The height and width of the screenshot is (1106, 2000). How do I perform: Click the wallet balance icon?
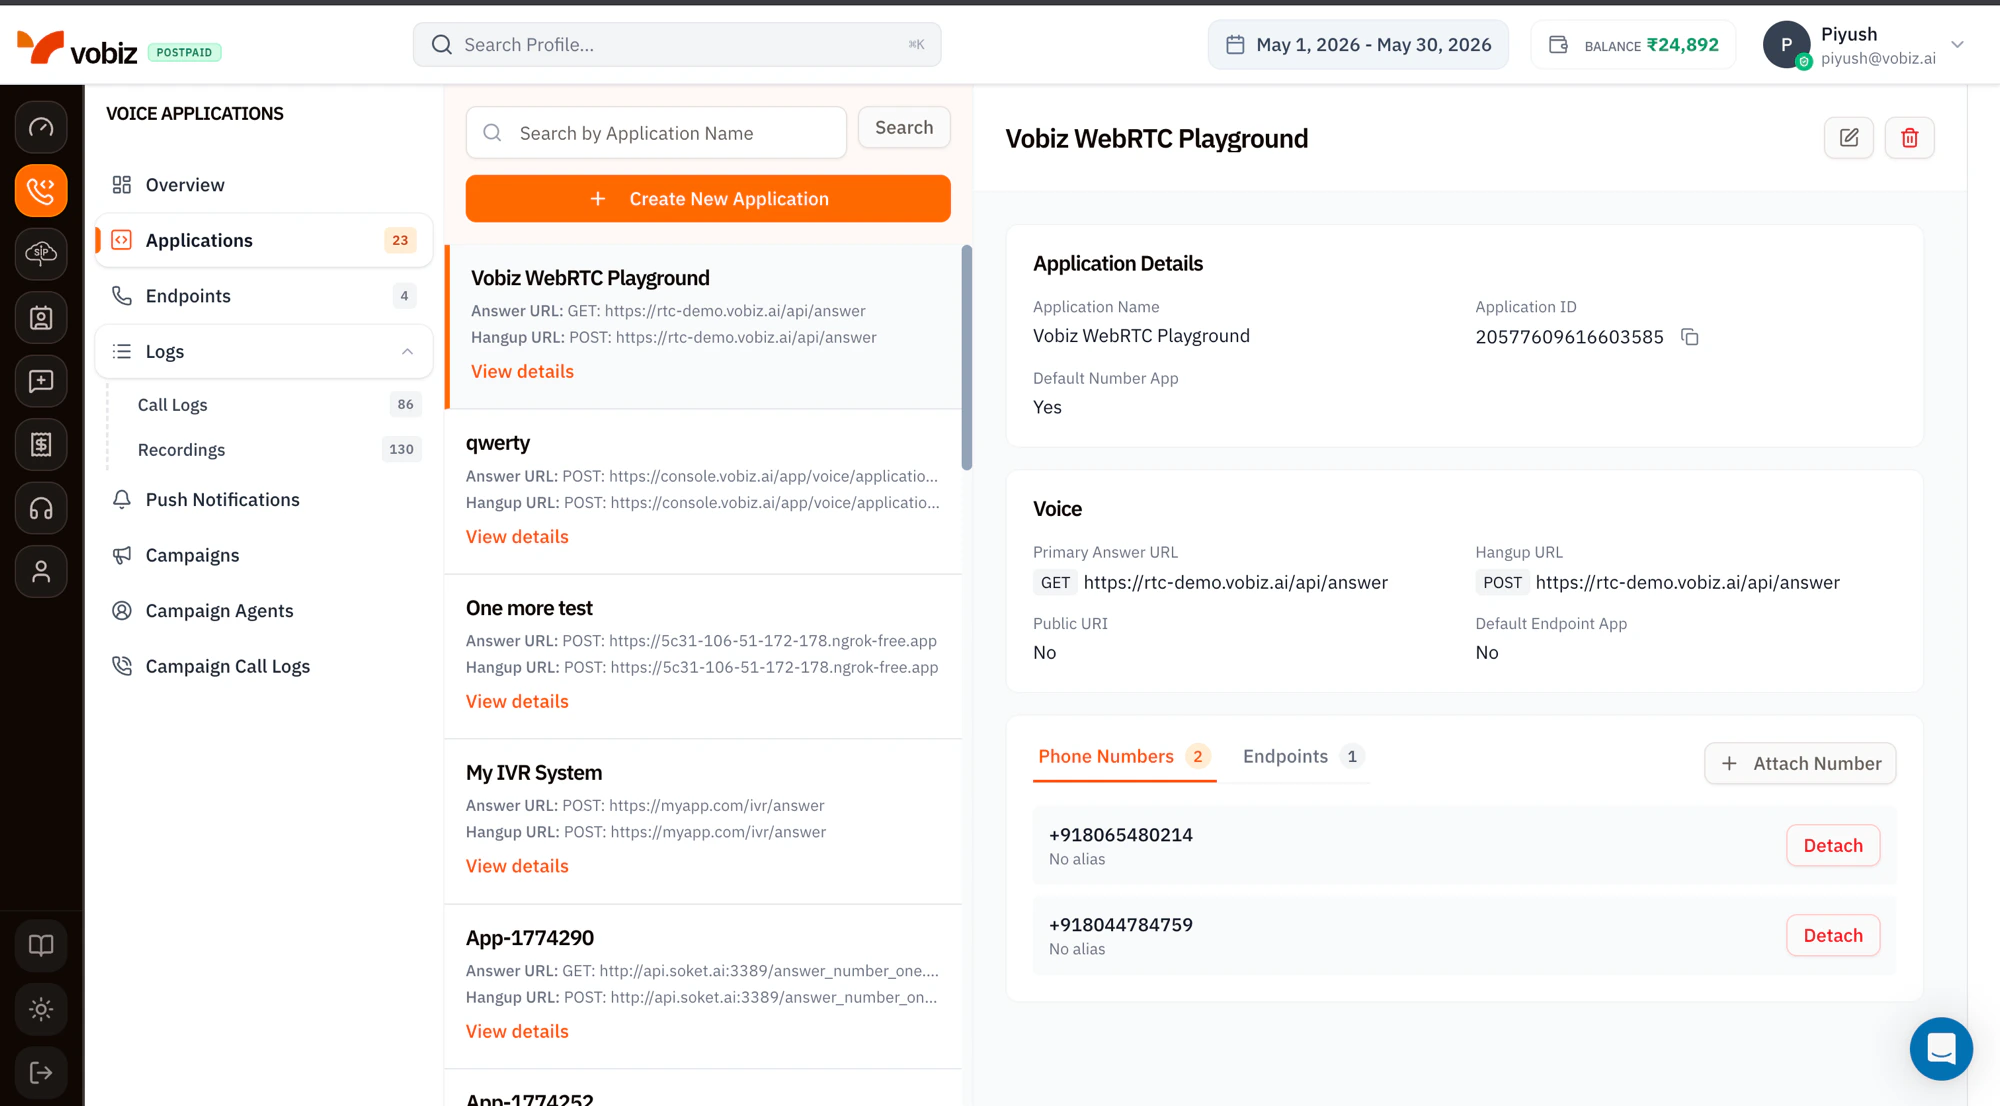[1558, 45]
